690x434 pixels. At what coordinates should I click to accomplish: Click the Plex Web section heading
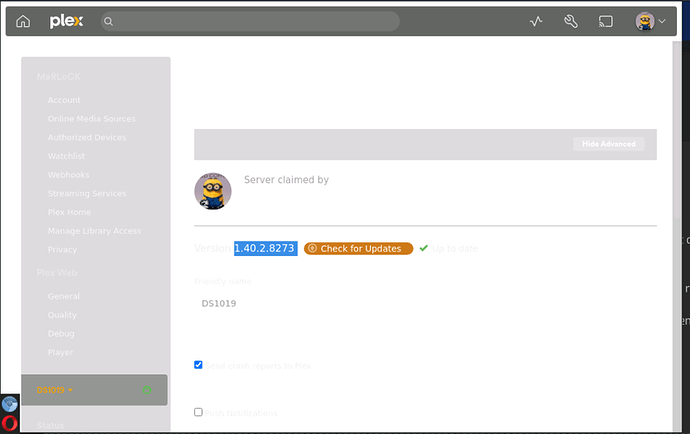(x=57, y=273)
